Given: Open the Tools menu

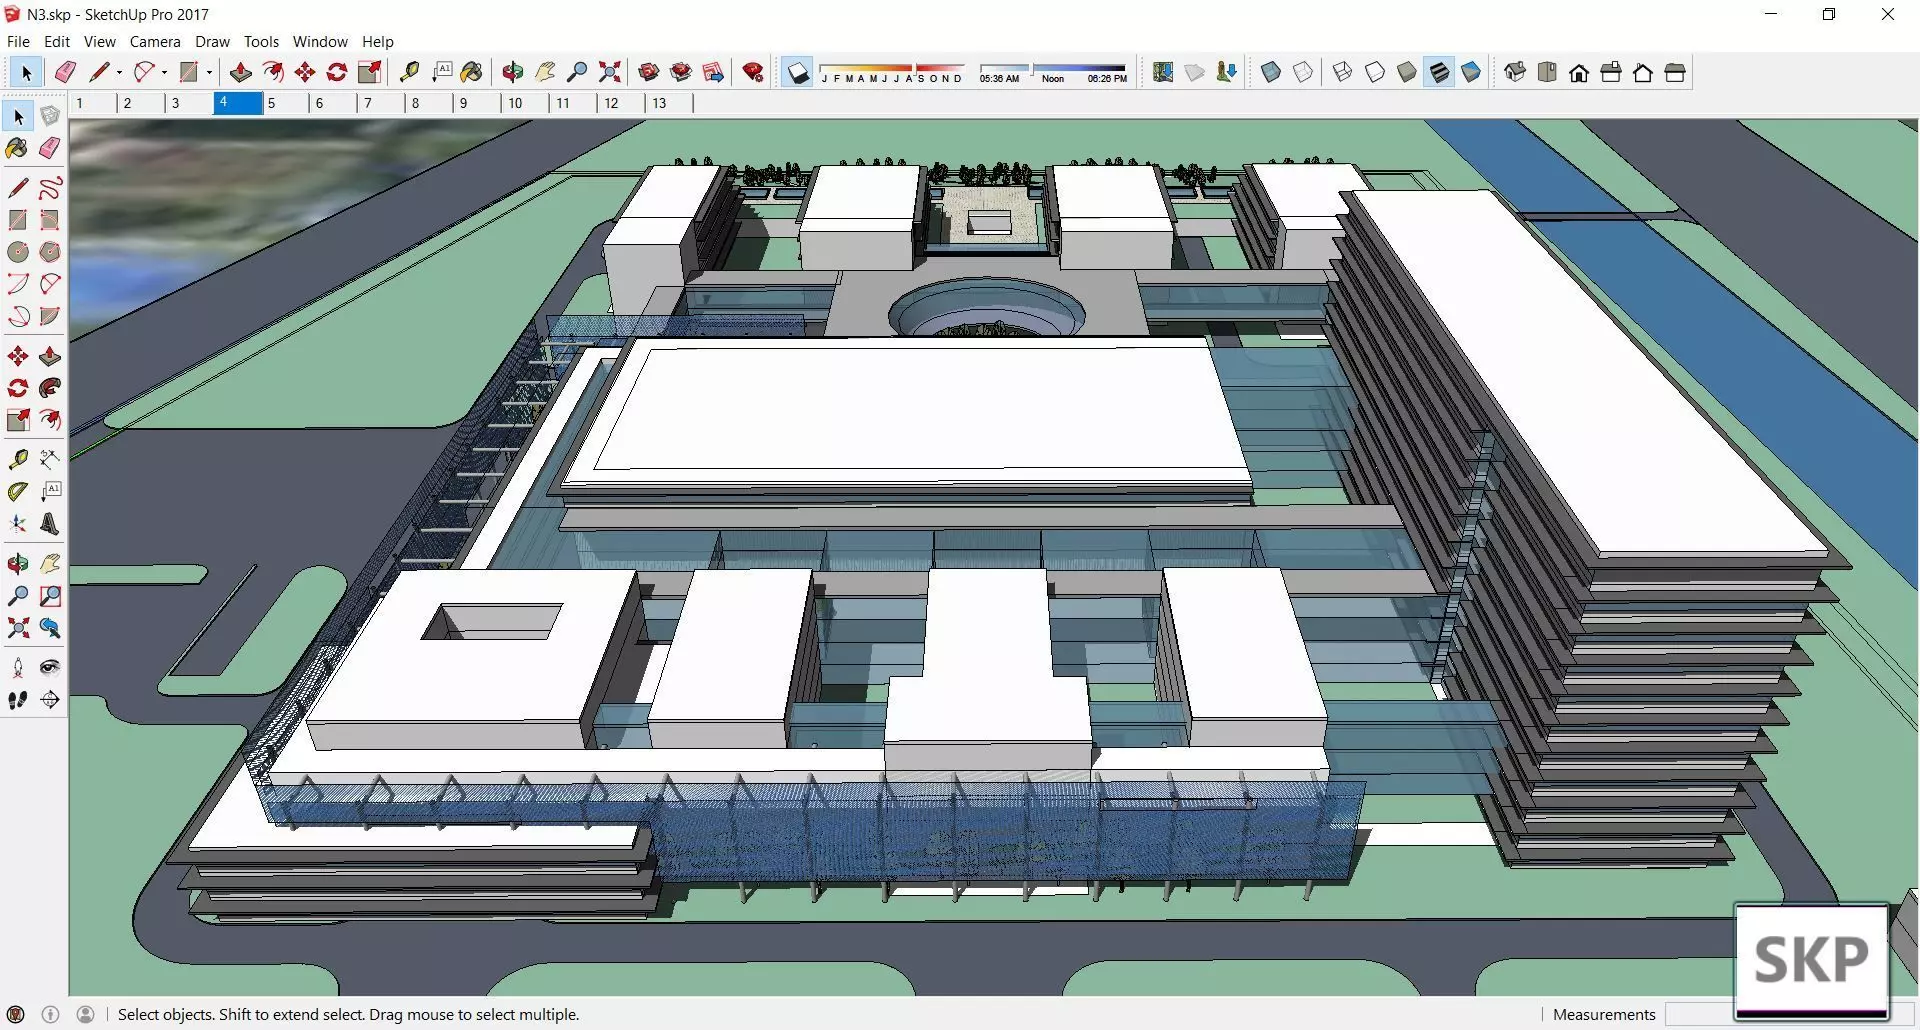Looking at the screenshot, I should pos(261,41).
